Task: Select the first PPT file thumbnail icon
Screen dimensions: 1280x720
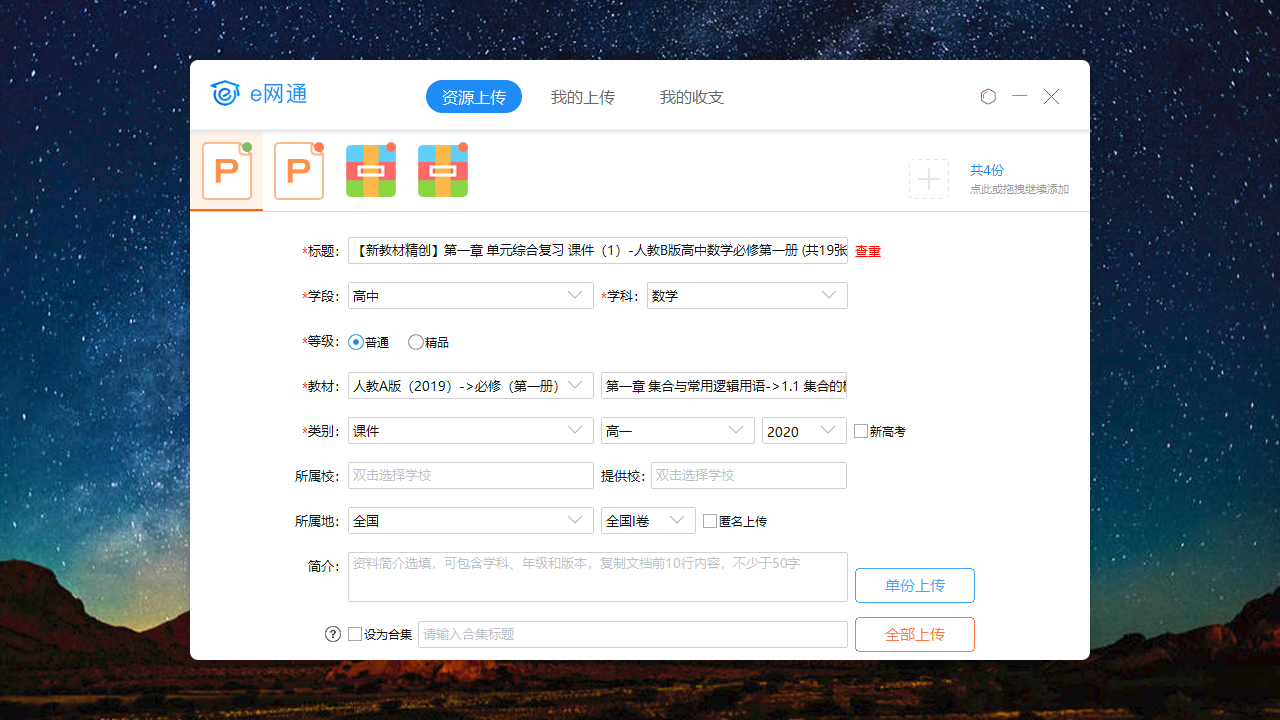Action: point(226,170)
